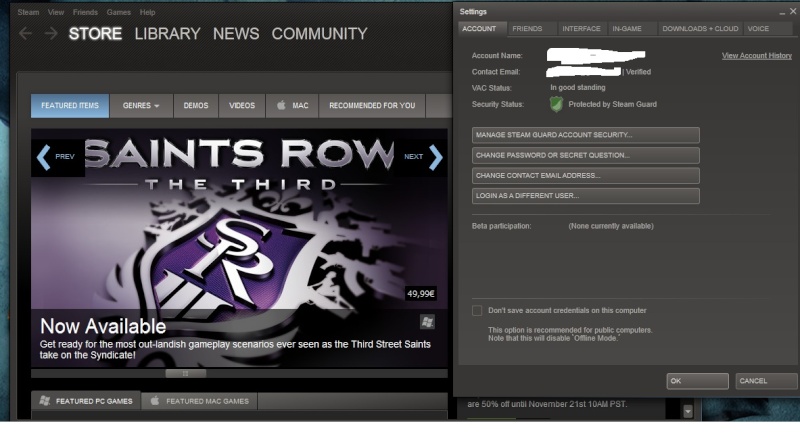Click the 'Now Available' headline
Image resolution: width=800 pixels, height=438 pixels.
(103, 326)
